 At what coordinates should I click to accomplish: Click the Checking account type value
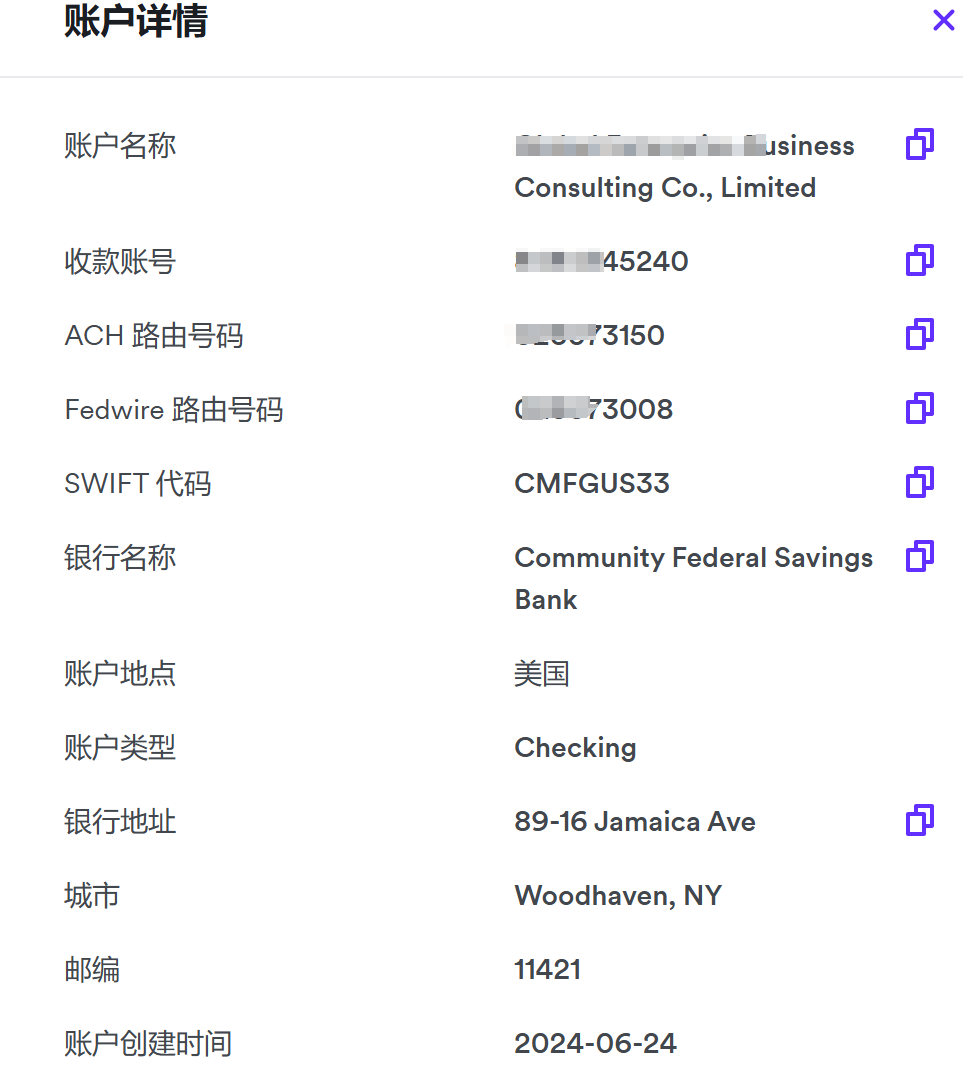(575, 748)
